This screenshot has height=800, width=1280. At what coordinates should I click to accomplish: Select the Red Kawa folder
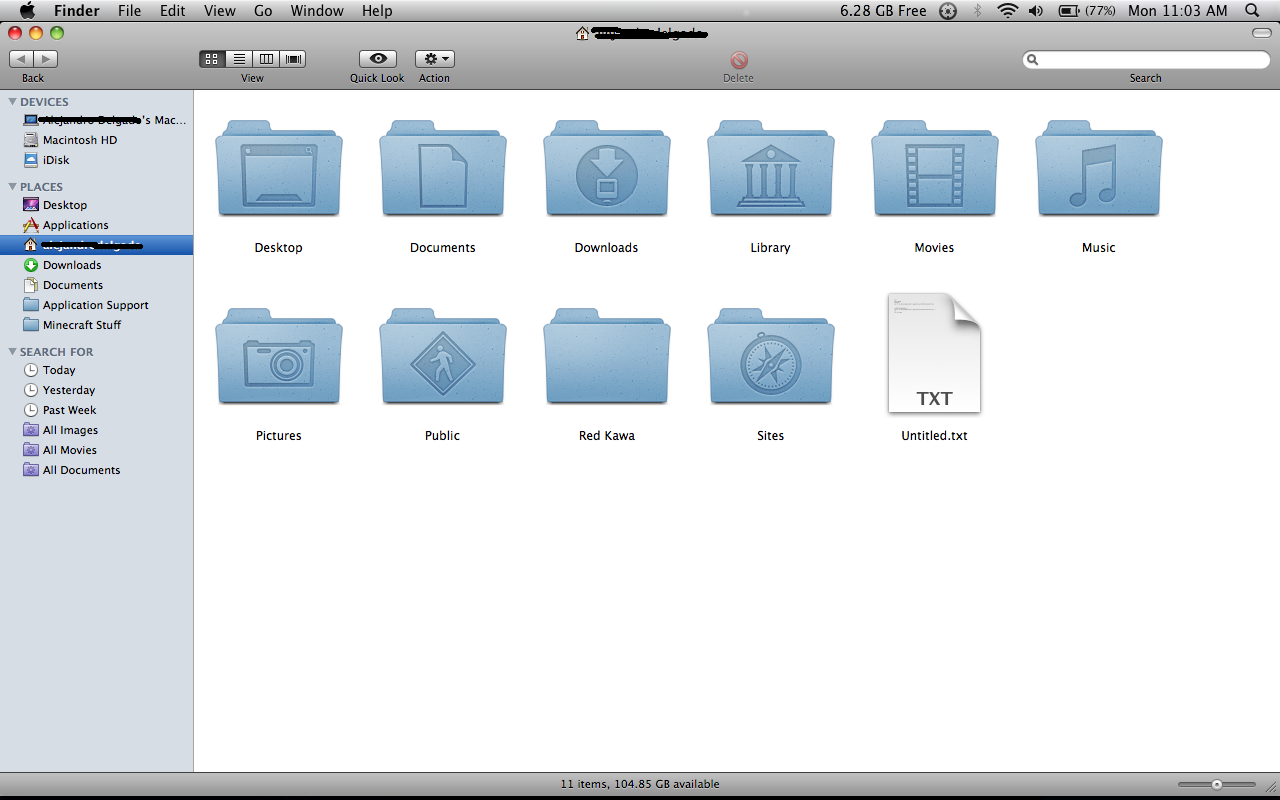(607, 356)
